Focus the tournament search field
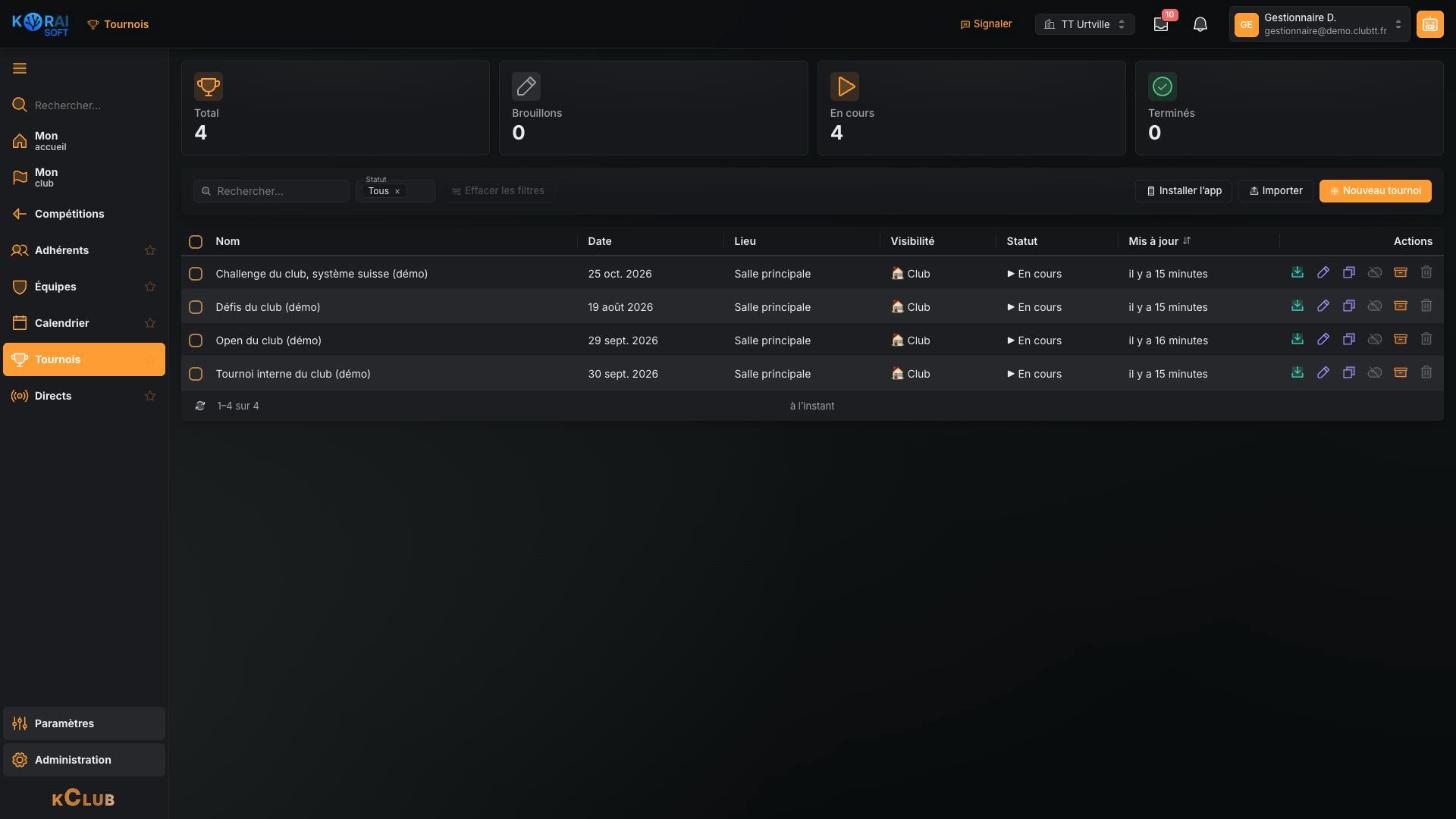This screenshot has height=819, width=1456. point(271,191)
